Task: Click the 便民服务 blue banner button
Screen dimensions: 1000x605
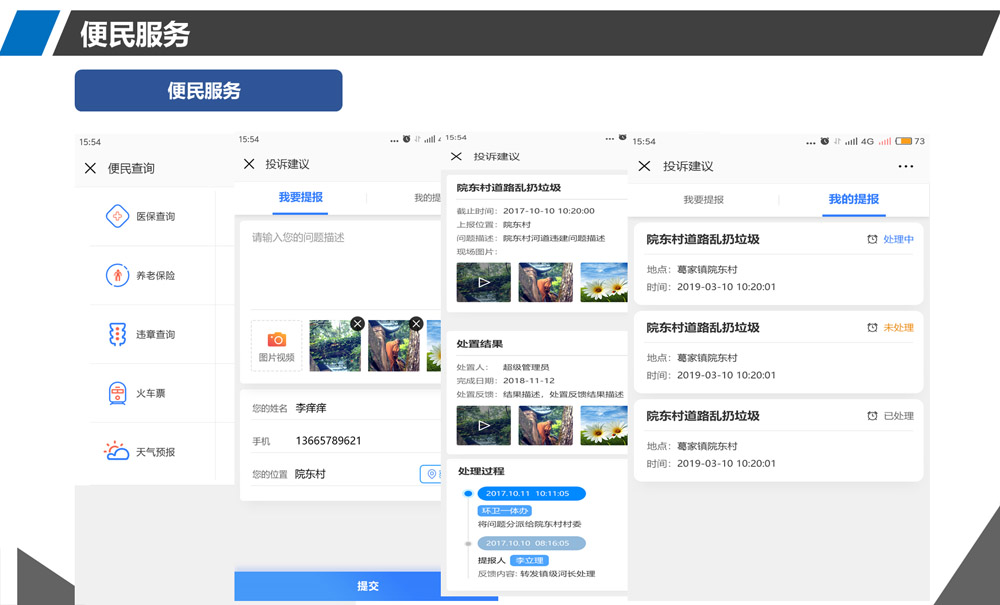Action: coord(209,91)
